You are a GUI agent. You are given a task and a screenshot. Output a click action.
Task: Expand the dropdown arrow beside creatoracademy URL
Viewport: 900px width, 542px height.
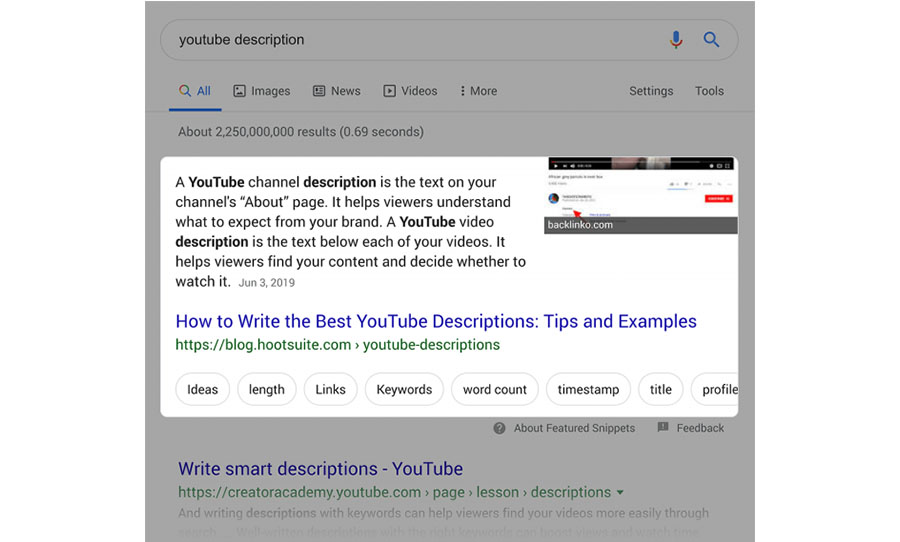(620, 493)
